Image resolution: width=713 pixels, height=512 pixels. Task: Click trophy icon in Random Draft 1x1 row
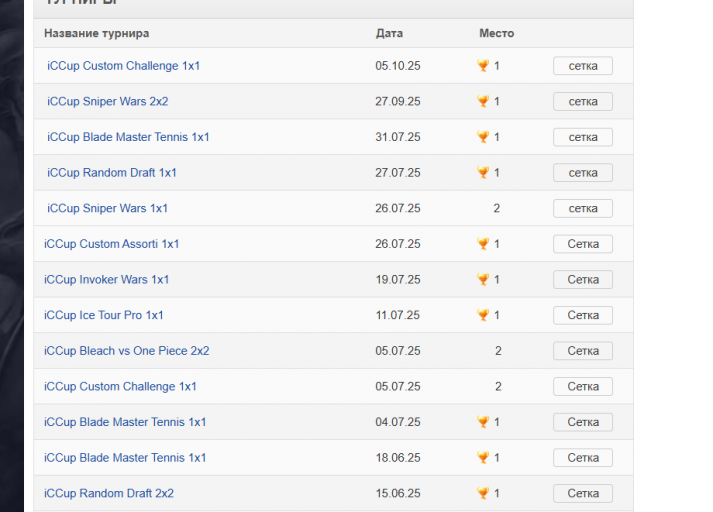pyautogui.click(x=483, y=173)
